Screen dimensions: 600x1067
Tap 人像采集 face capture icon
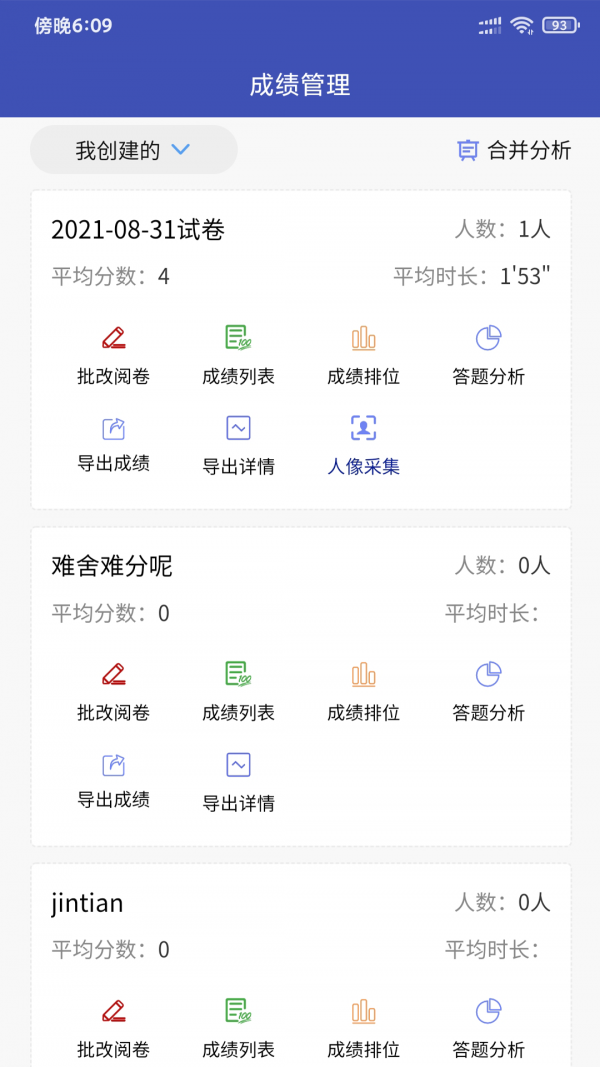(362, 429)
